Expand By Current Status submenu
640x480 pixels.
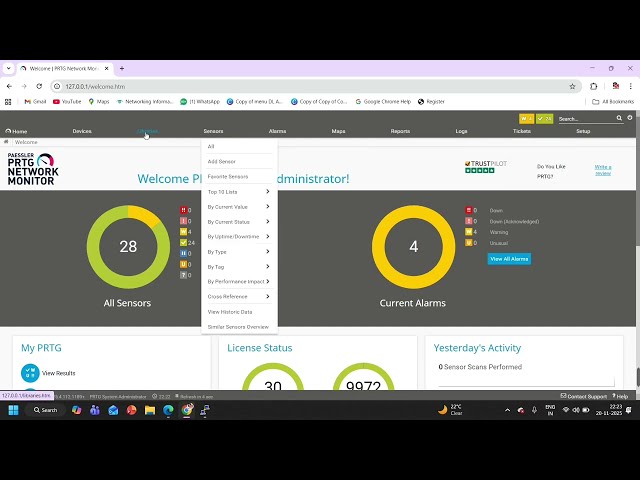pos(239,222)
